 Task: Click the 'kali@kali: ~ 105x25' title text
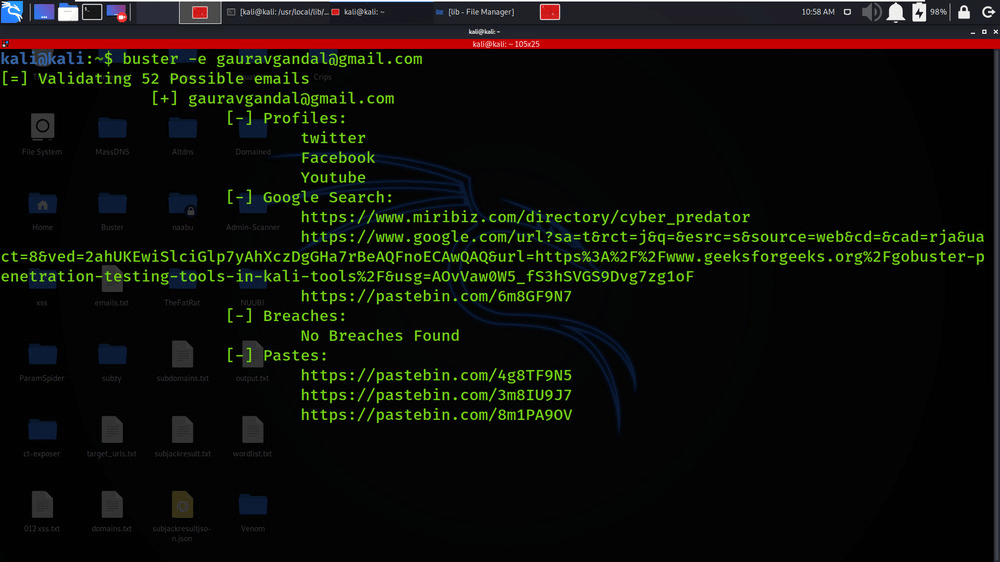click(x=506, y=44)
